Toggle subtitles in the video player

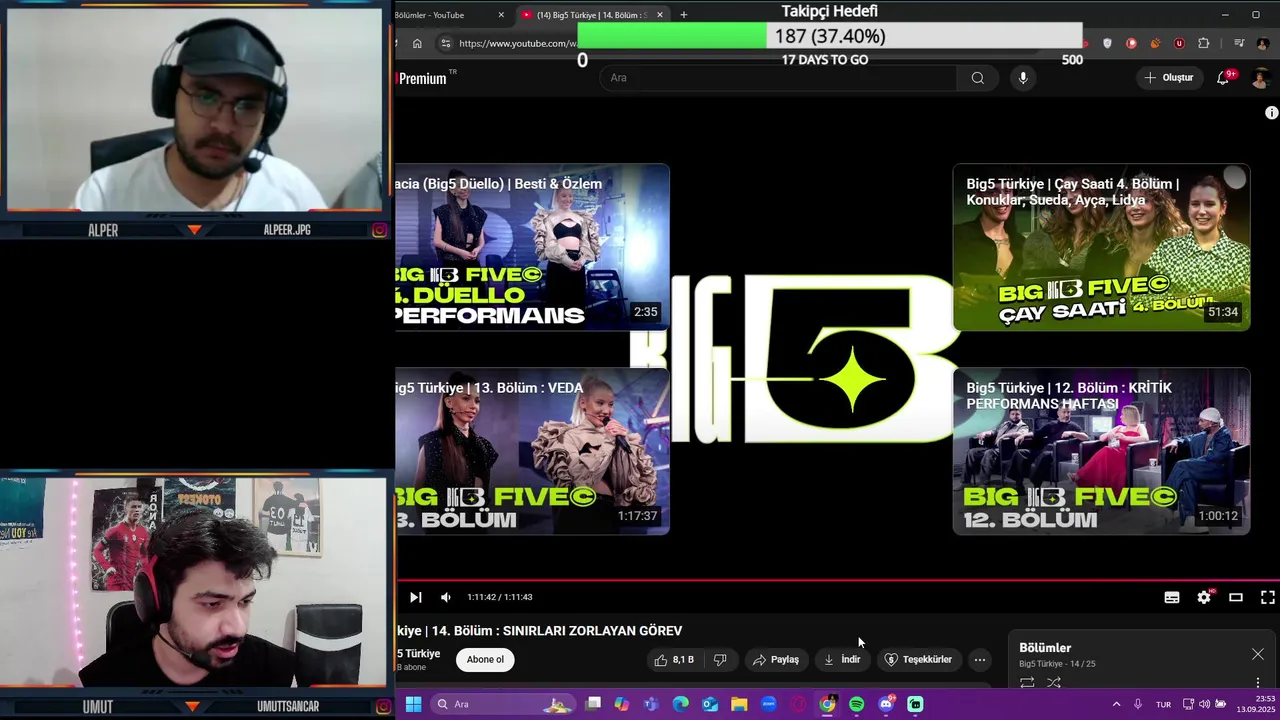(1172, 597)
